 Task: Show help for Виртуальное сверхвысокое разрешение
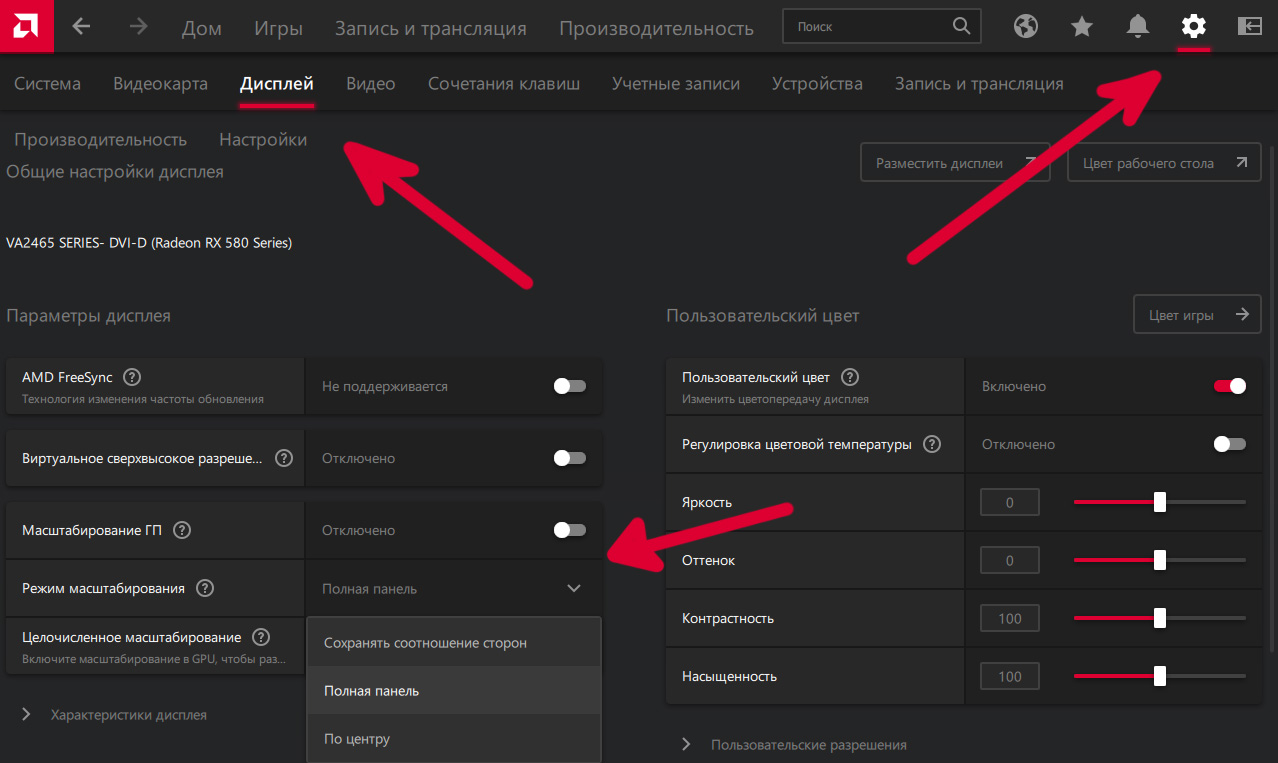pos(284,458)
